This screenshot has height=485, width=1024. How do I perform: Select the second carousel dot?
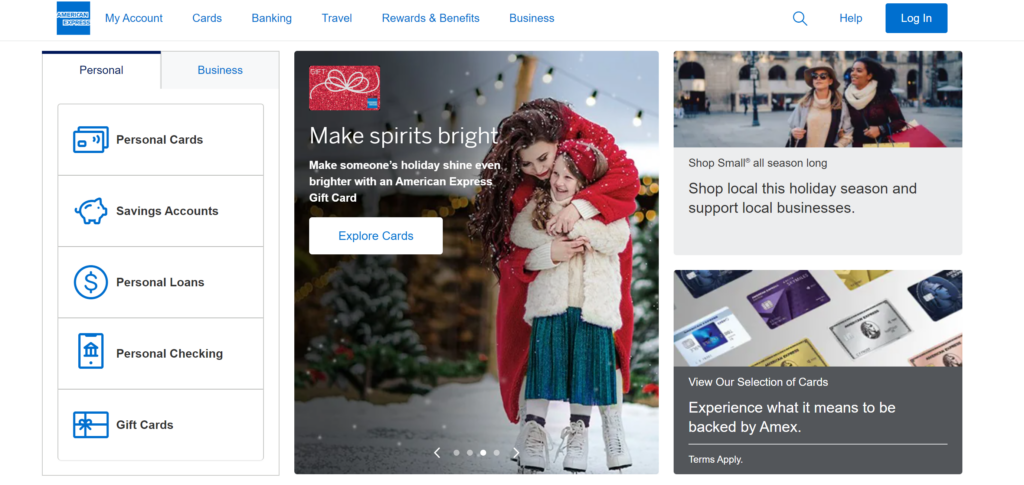click(470, 452)
